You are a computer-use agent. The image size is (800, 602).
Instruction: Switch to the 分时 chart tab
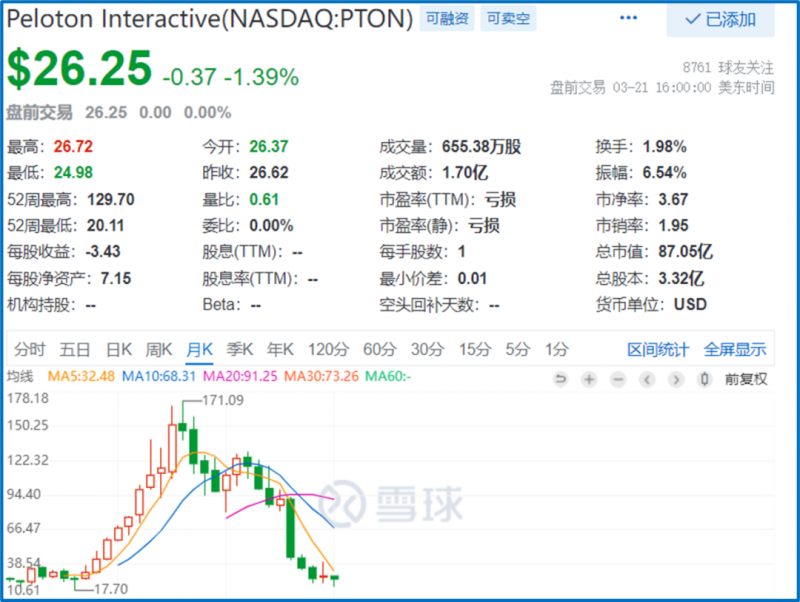tap(30, 349)
